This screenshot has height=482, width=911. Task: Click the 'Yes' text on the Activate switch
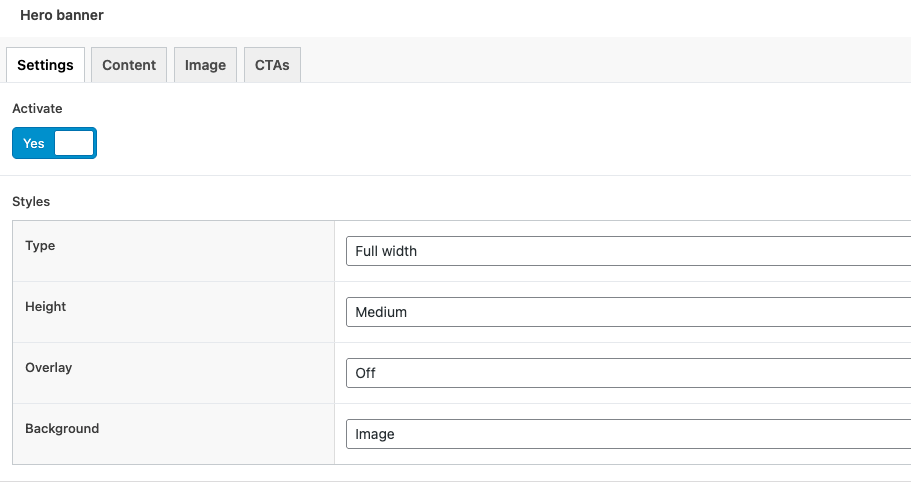click(34, 143)
